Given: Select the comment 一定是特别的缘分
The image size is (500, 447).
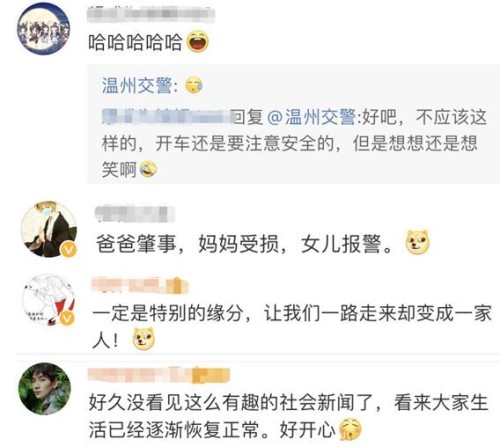Looking at the screenshot, I should pos(292,327).
